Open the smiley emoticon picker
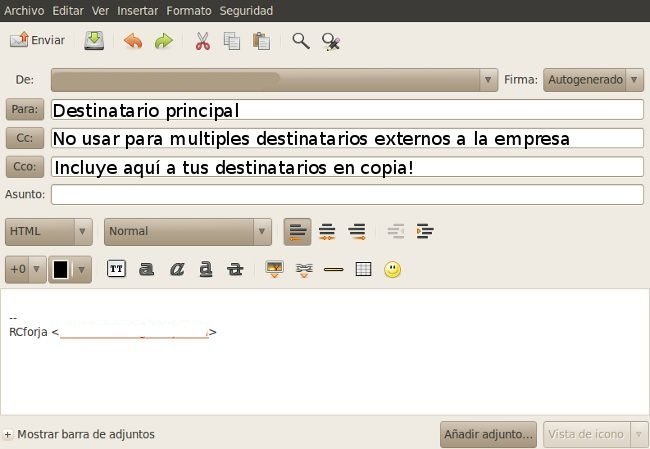 [x=393, y=269]
